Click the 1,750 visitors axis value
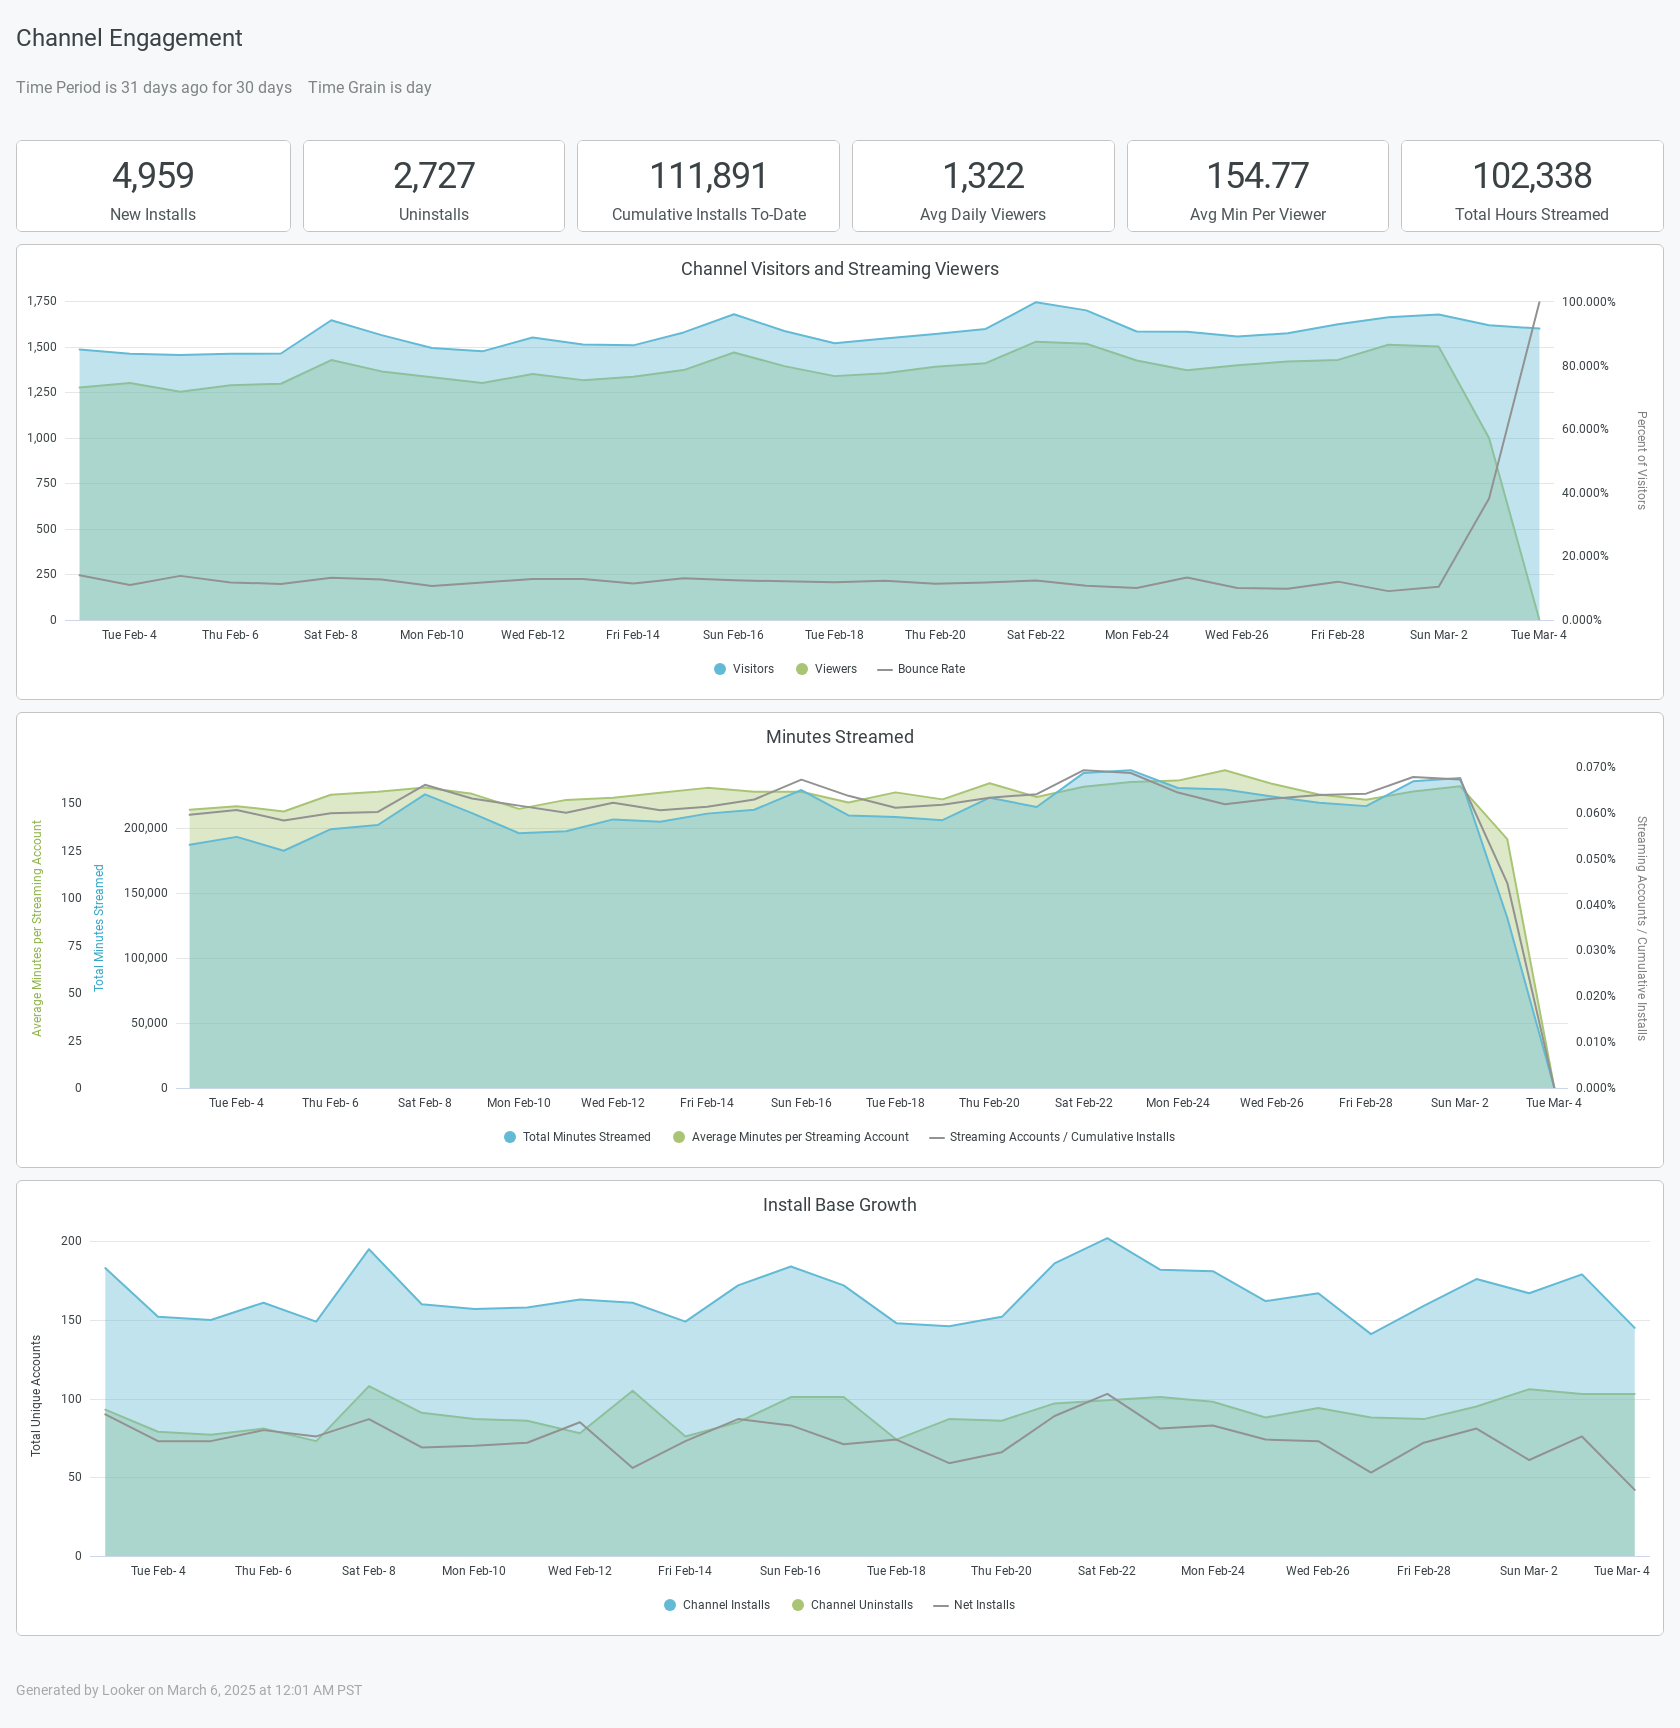 42,301
